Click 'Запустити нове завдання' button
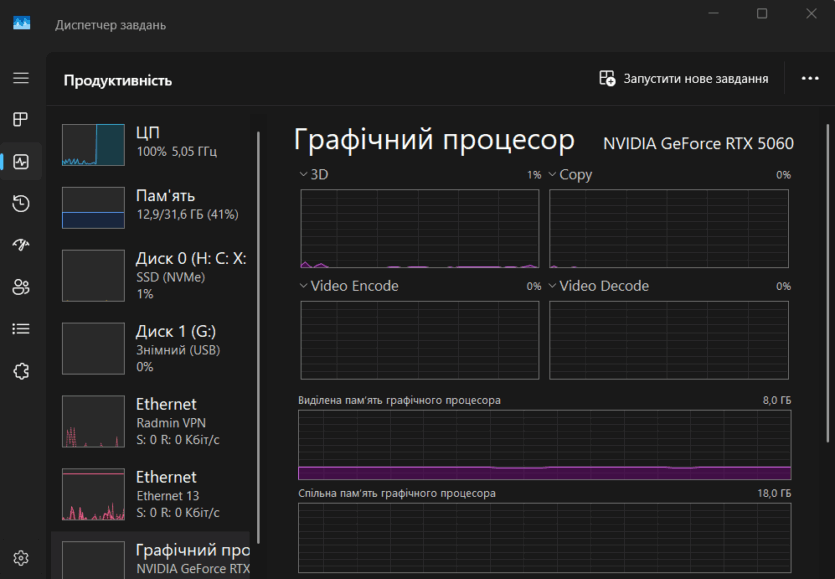 pos(684,79)
